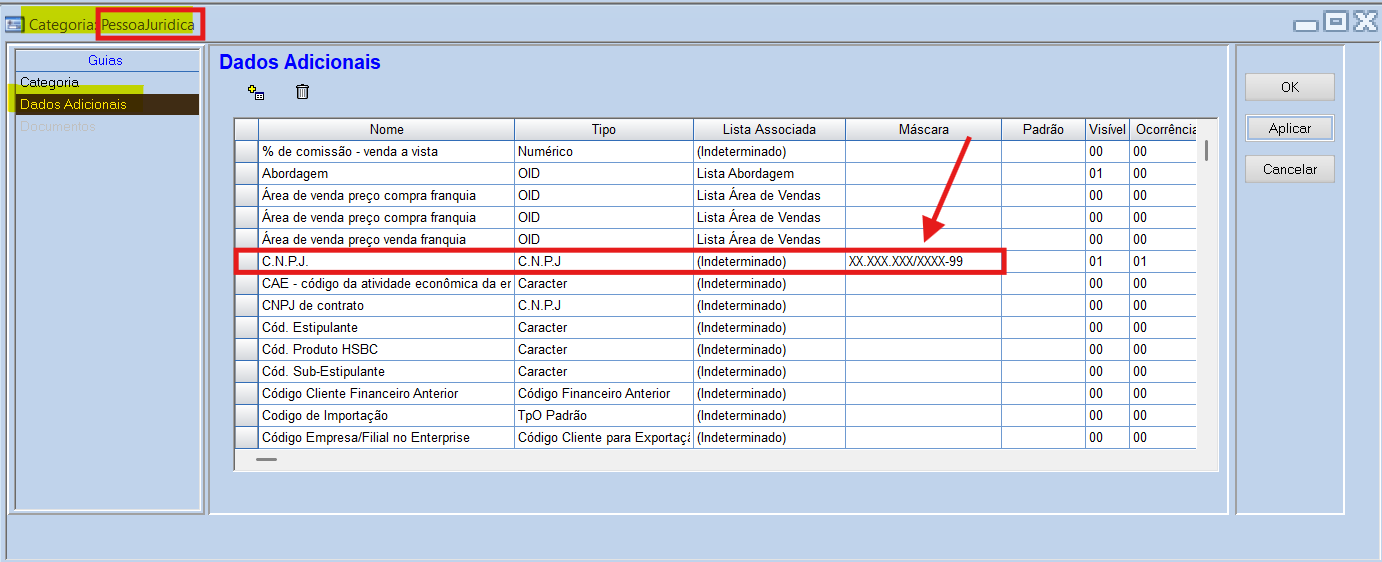The height and width of the screenshot is (562, 1382).
Task: Select '% de comissão - venda a vista' row name
Action: pyautogui.click(x=386, y=151)
